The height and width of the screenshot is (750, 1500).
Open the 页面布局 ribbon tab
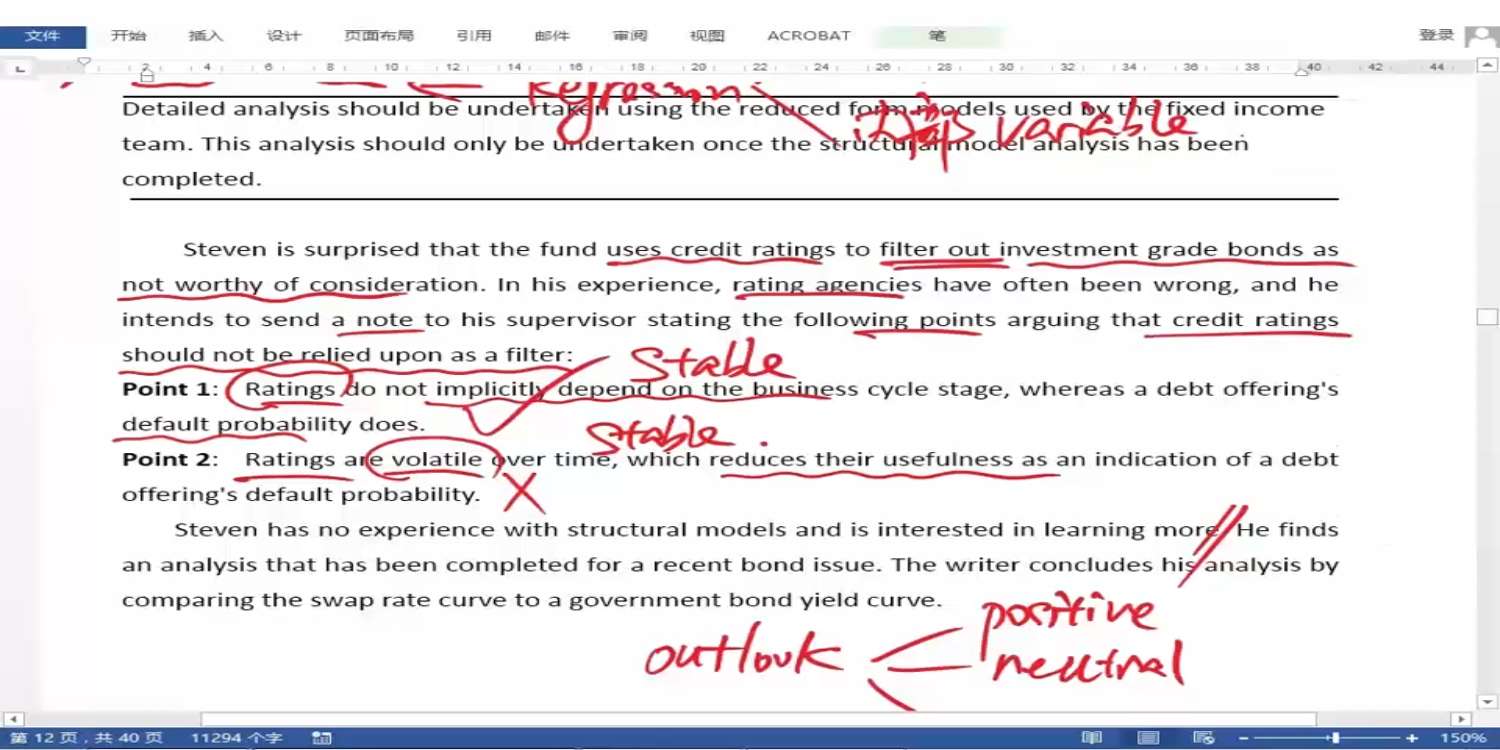(379, 36)
